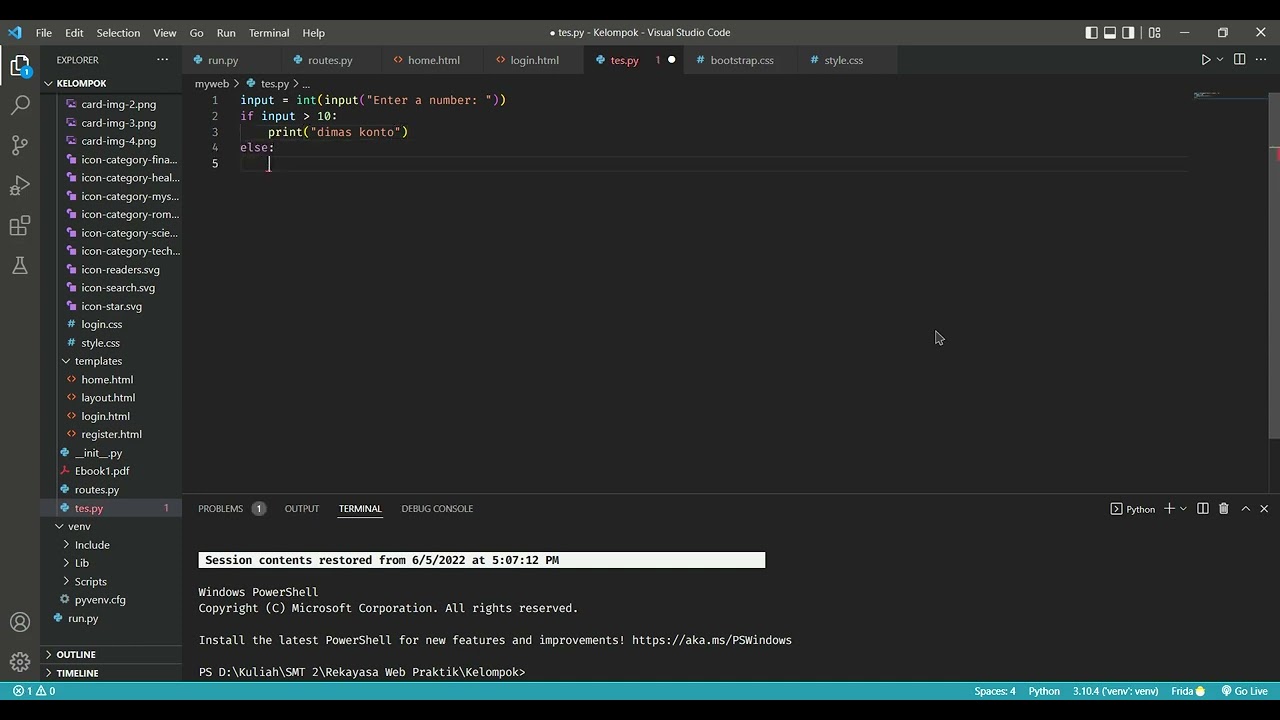The image size is (1280, 720).
Task: Open pyvenv.cfg in explorer
Action: click(x=100, y=600)
